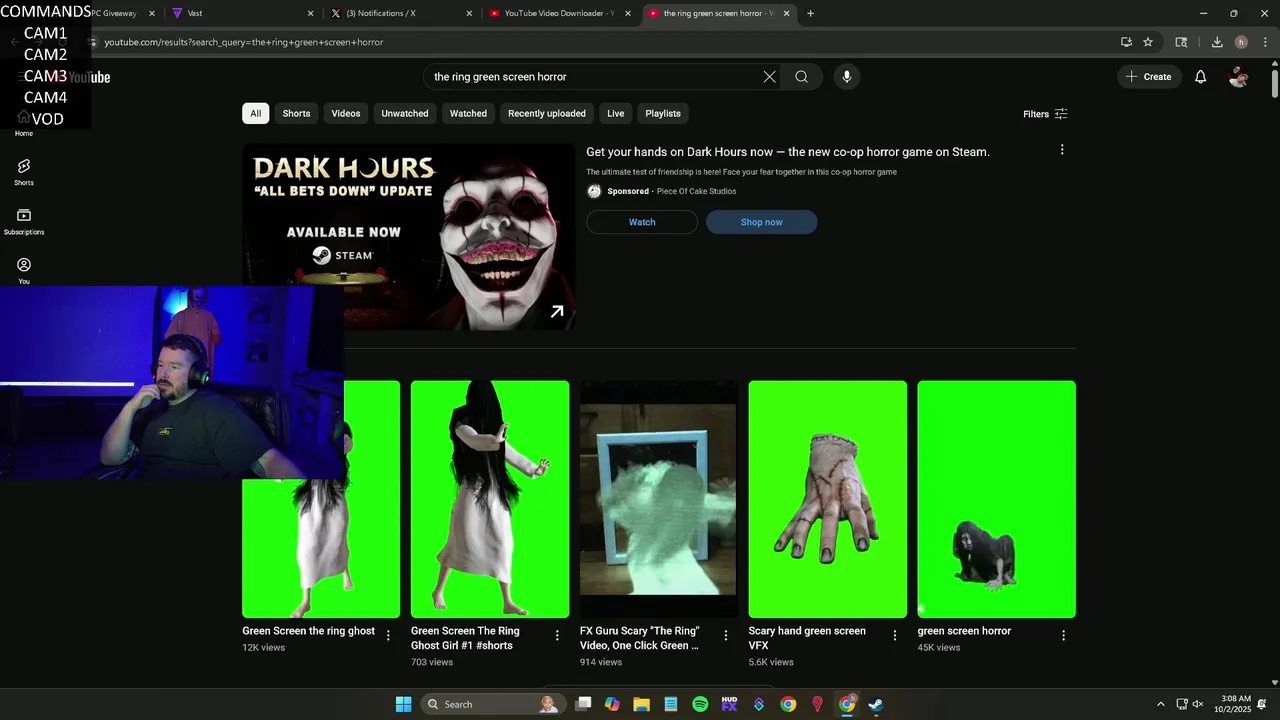
Task: Open Chrome downloads icon
Action: click(1217, 42)
